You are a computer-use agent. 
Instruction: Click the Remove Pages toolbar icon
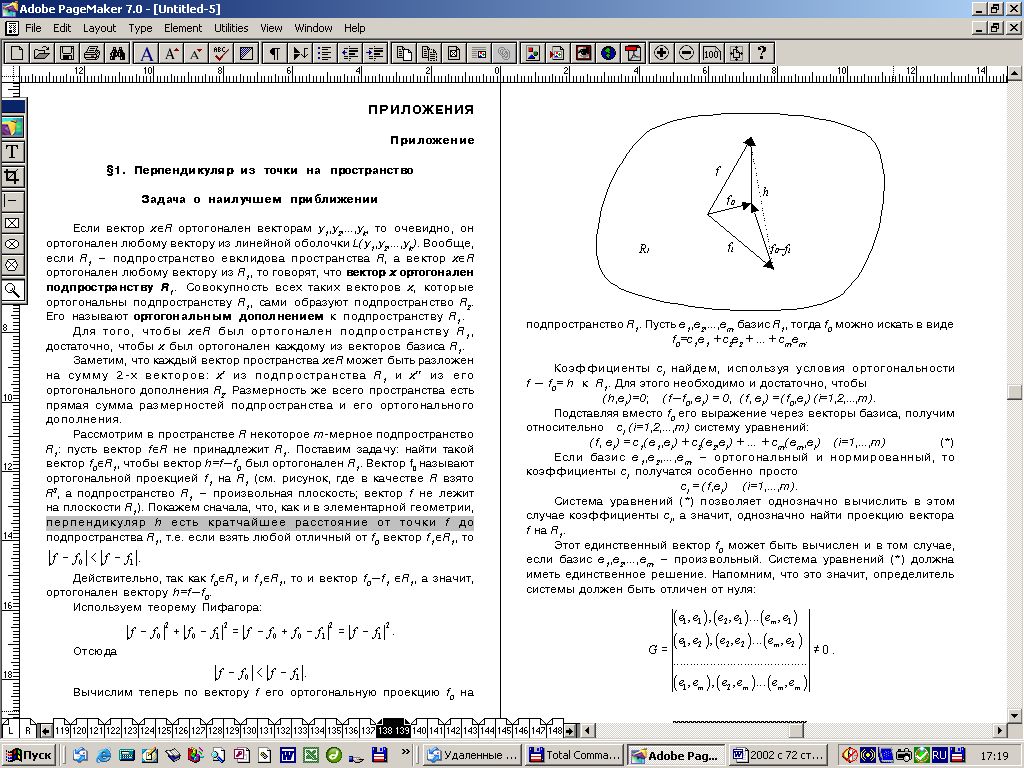pos(429,53)
